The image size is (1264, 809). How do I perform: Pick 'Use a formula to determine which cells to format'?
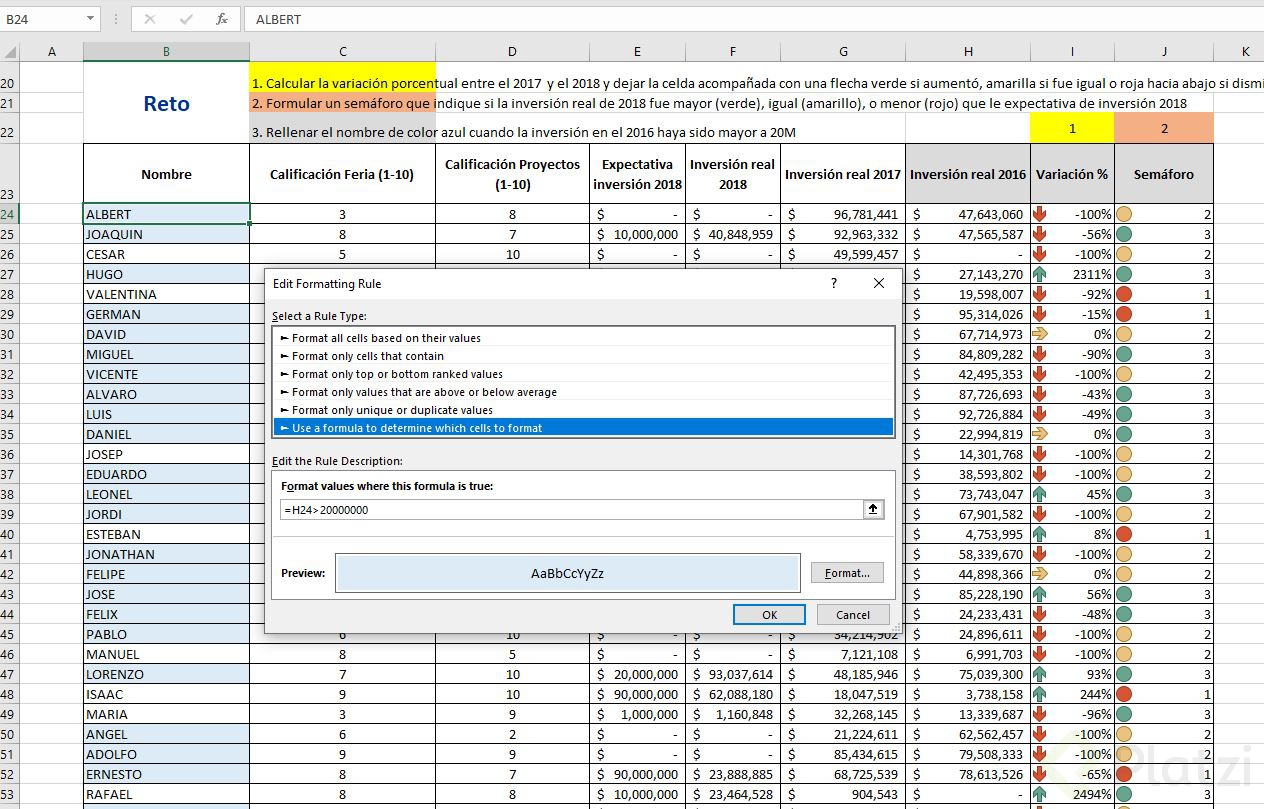pyautogui.click(x=417, y=428)
